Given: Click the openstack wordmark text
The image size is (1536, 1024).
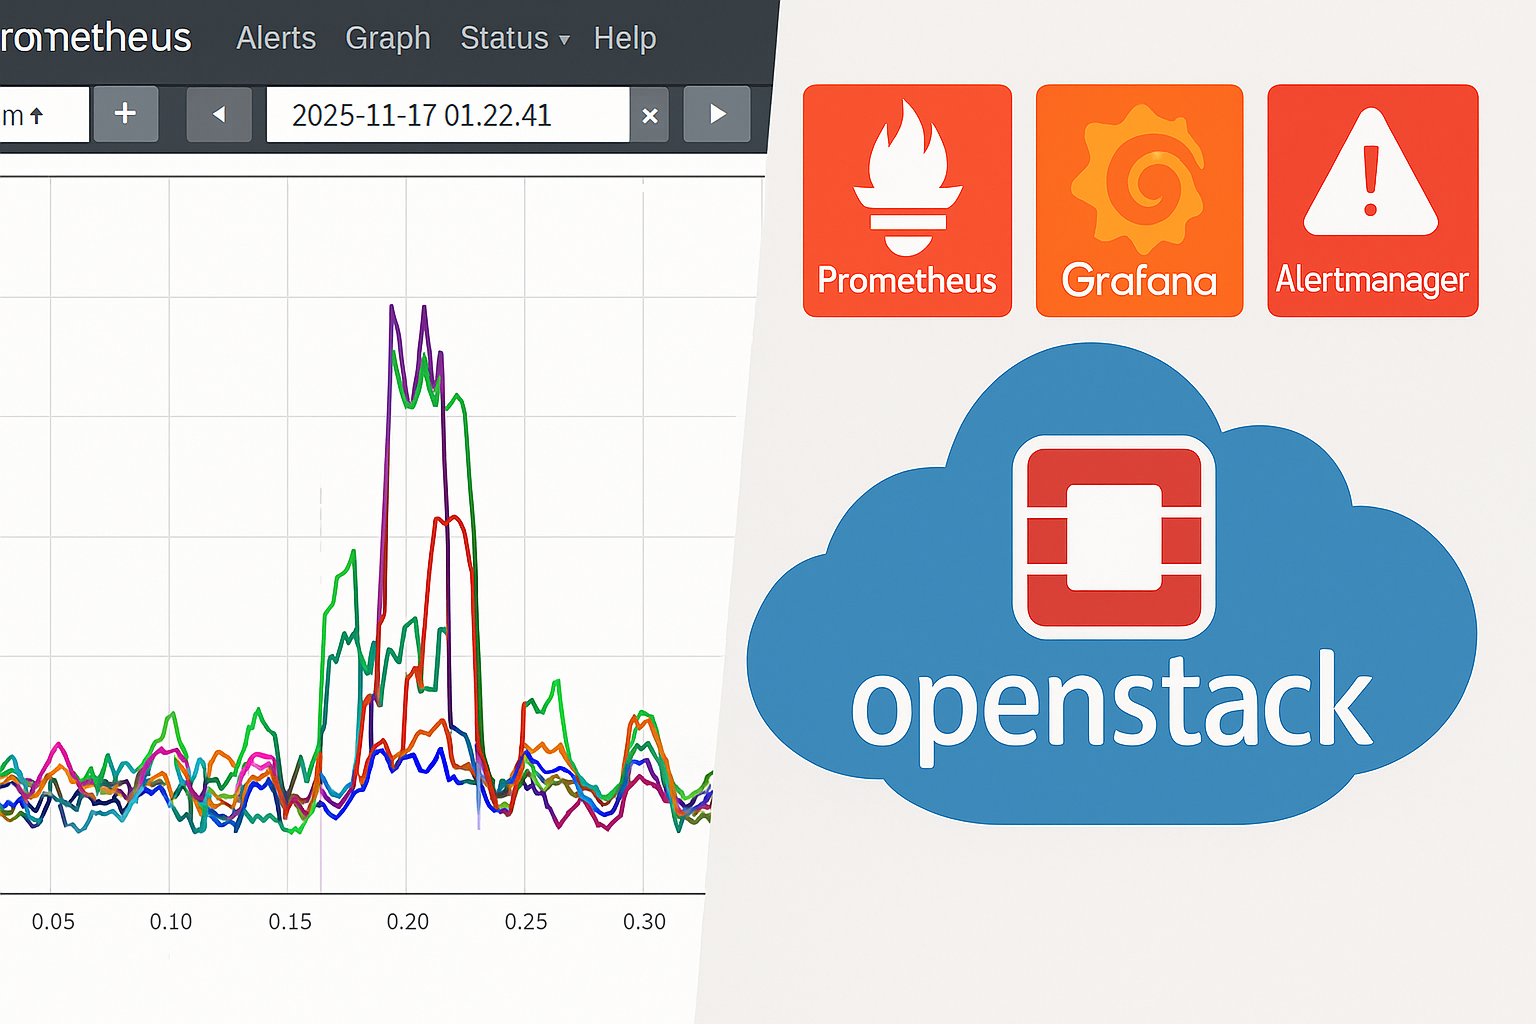Looking at the screenshot, I should [x=1112, y=708].
